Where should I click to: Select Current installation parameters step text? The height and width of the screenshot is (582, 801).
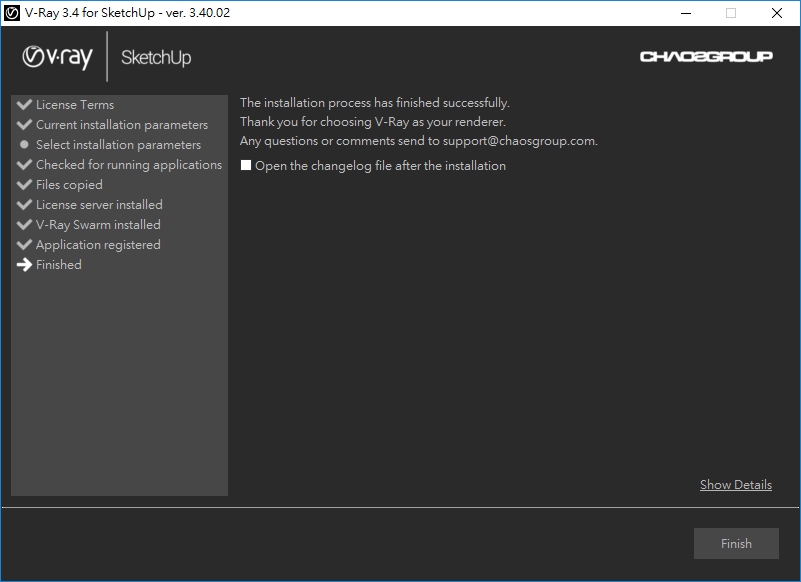pyautogui.click(x=122, y=125)
